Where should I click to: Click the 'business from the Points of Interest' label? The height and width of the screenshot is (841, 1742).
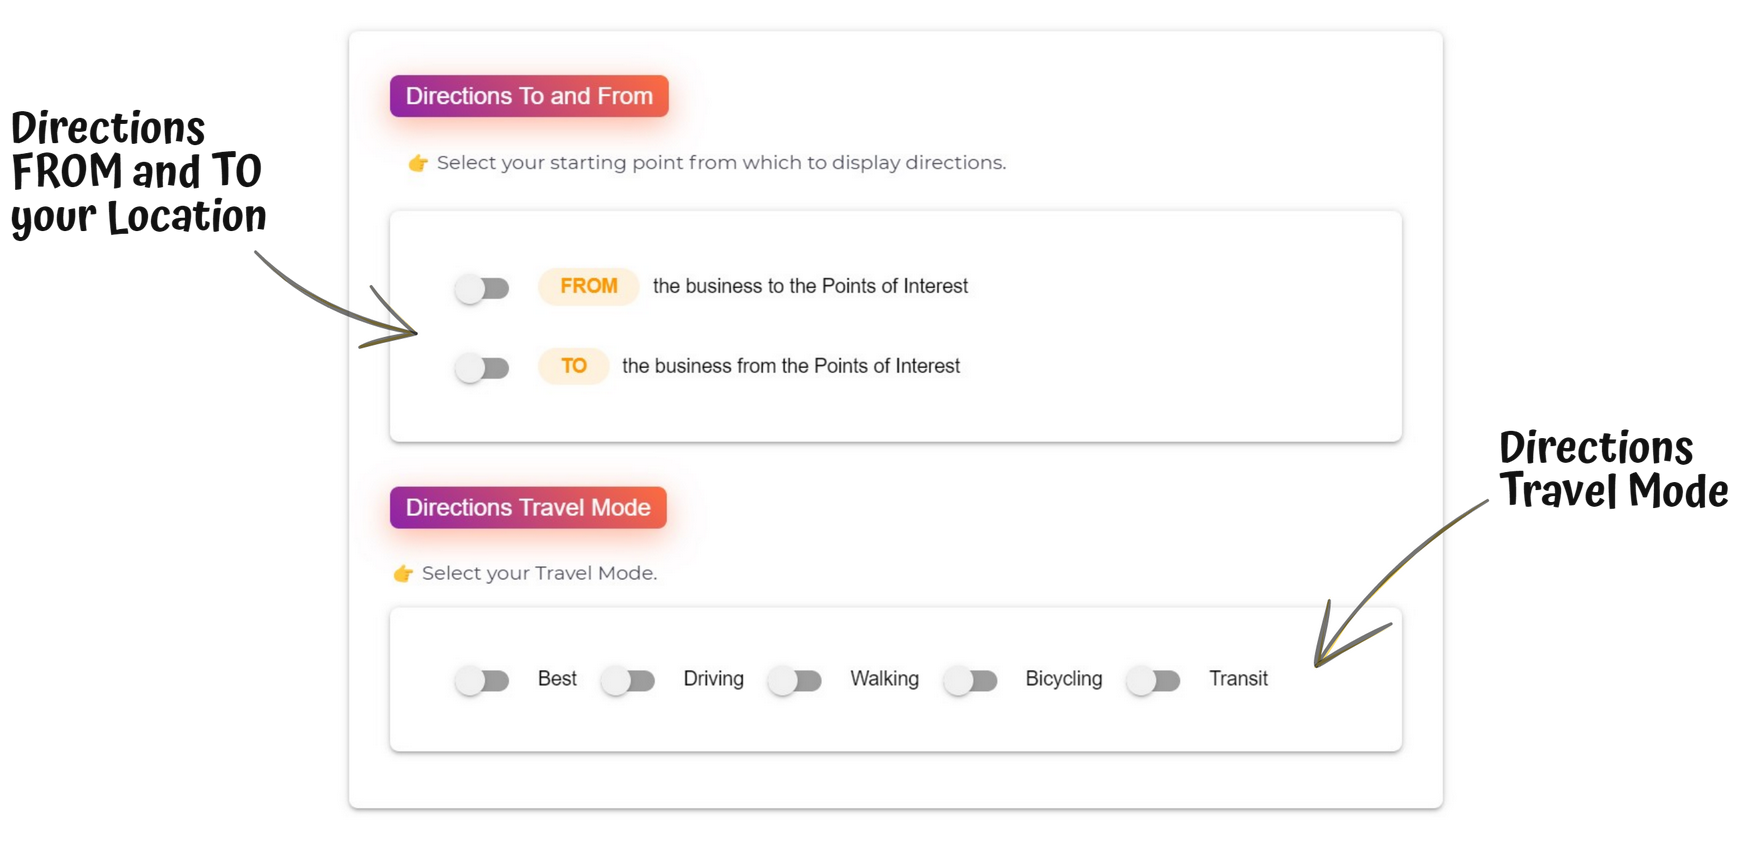[790, 366]
